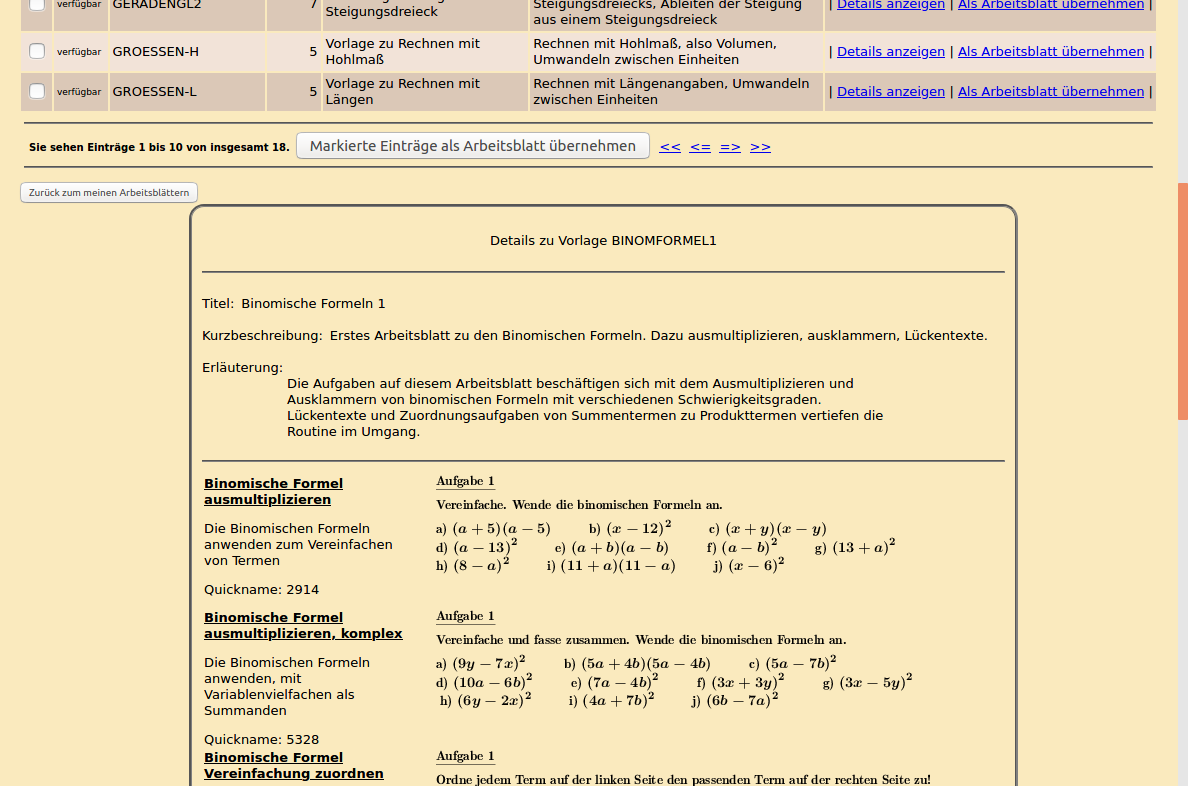Click exercise 'i) (11 + a)(11 − a)'
This screenshot has height=786, width=1188.
point(611,565)
